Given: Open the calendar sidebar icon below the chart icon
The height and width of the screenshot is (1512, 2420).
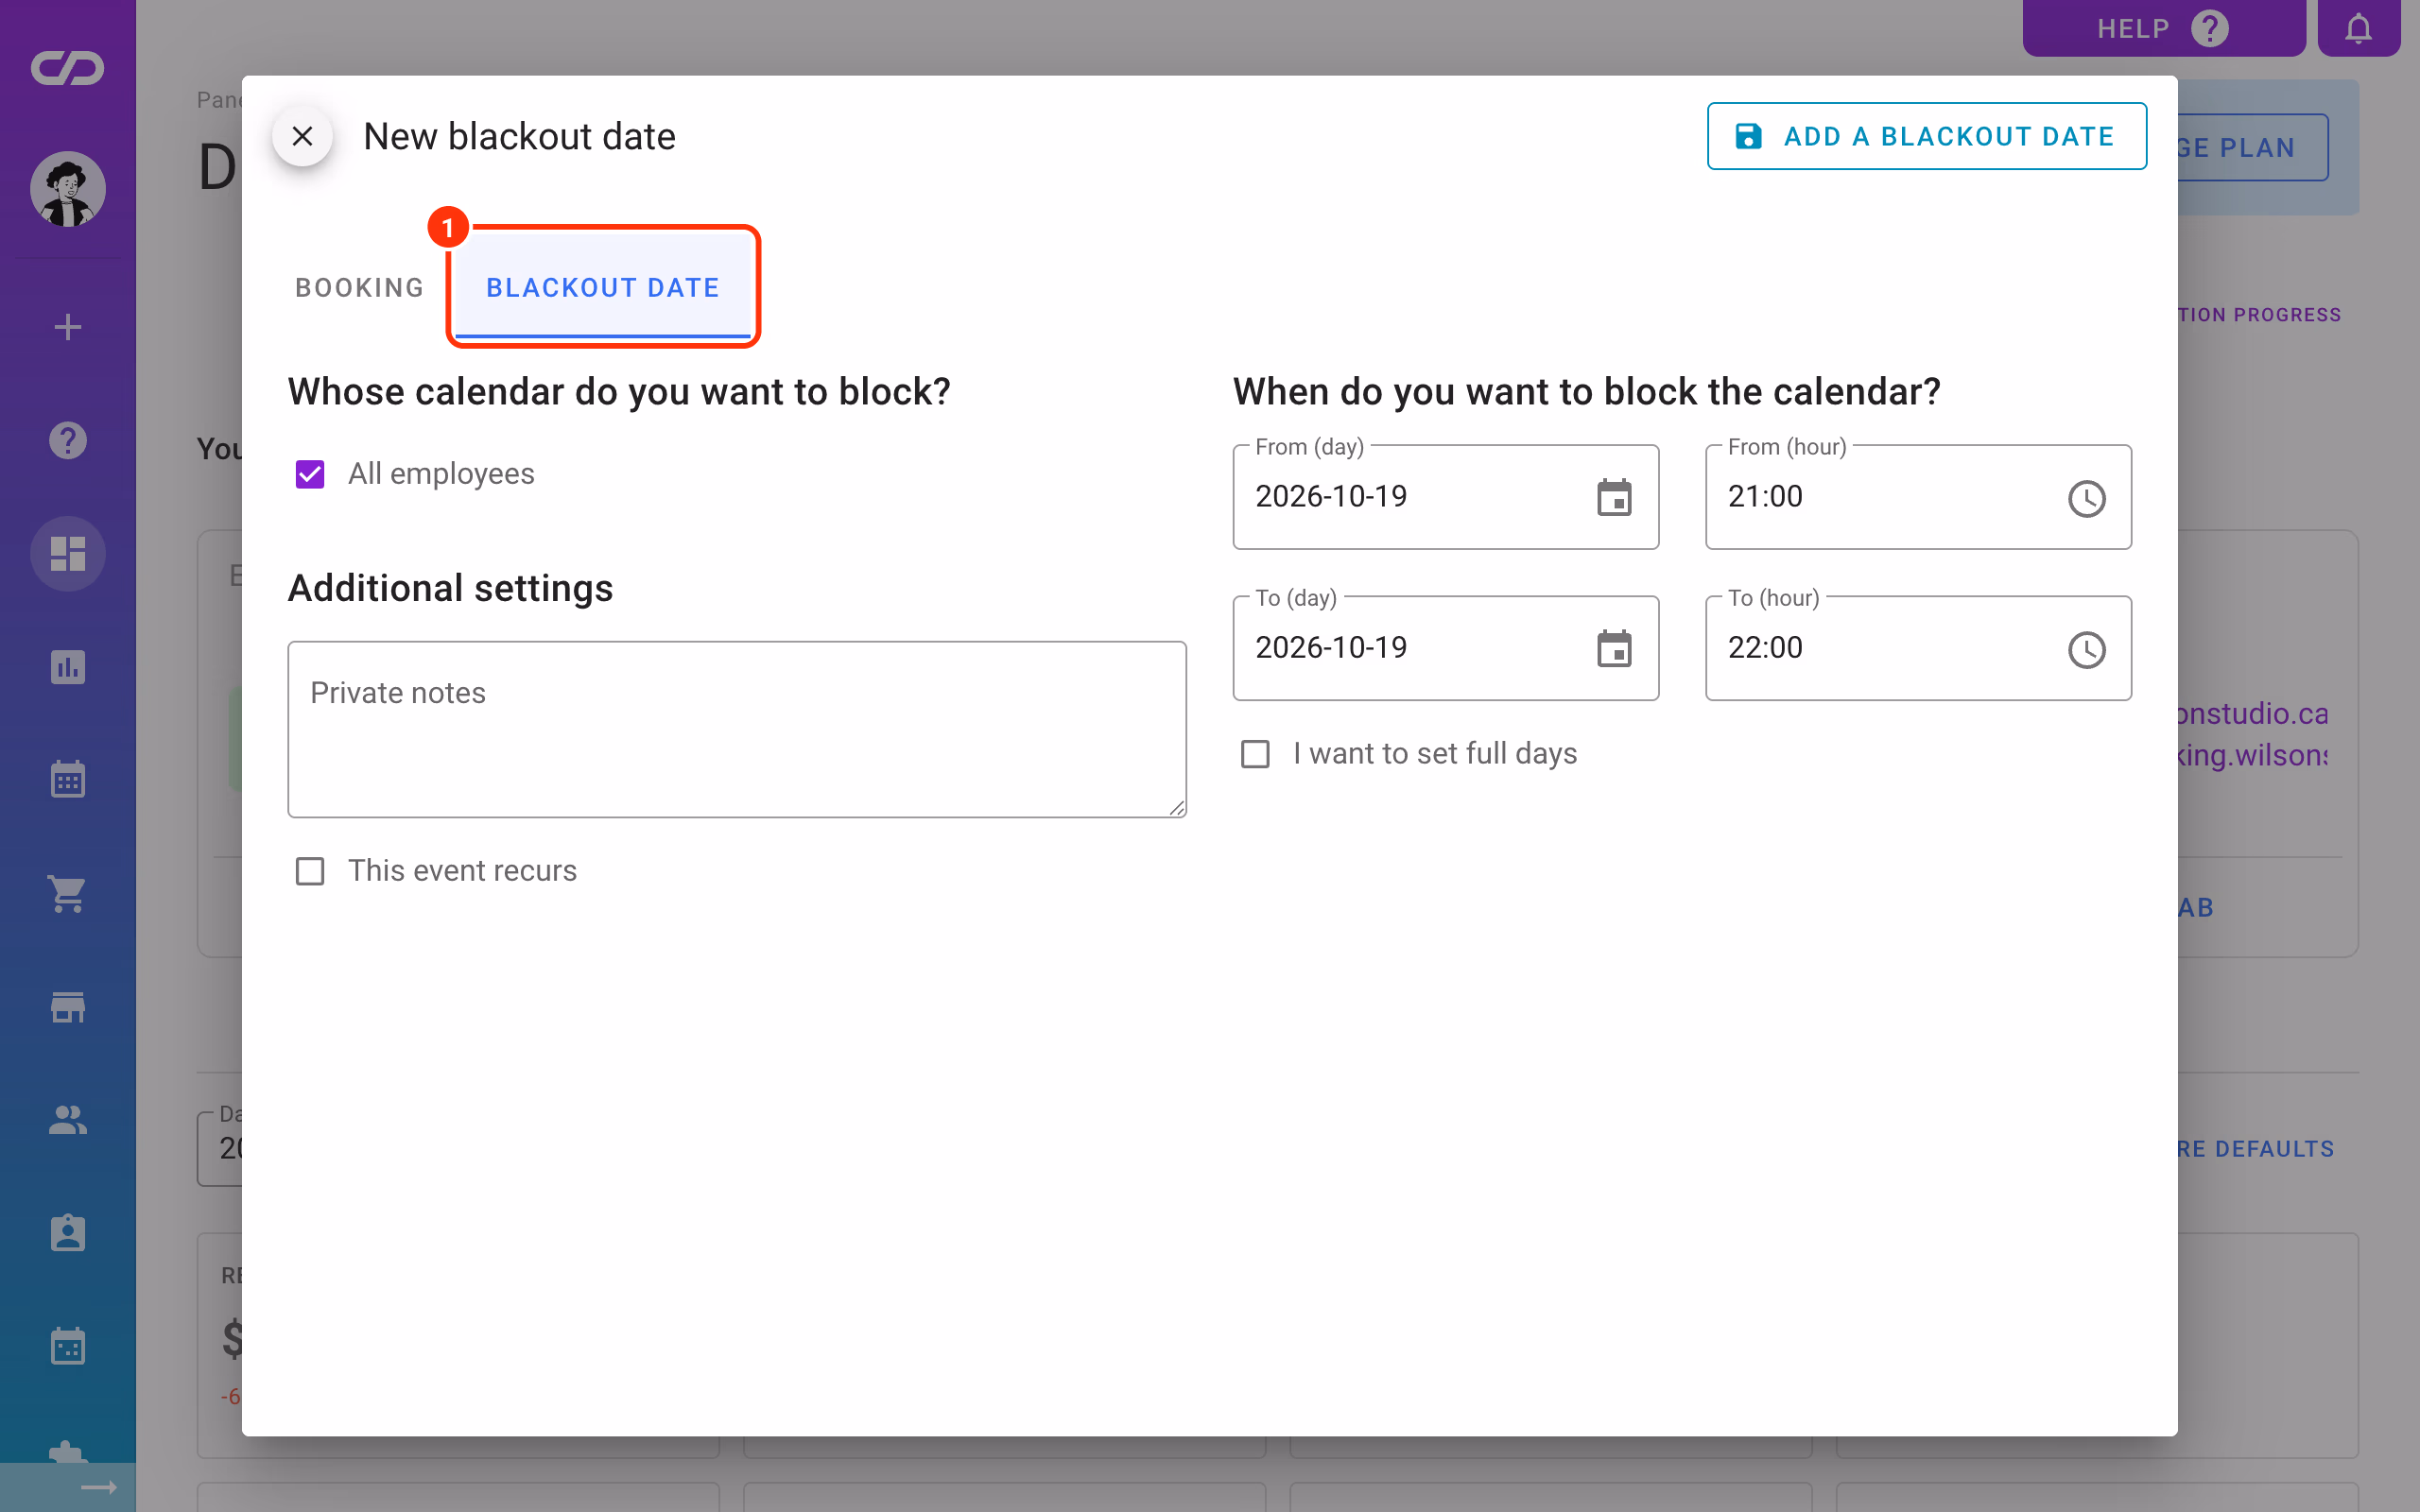Looking at the screenshot, I should [67, 780].
